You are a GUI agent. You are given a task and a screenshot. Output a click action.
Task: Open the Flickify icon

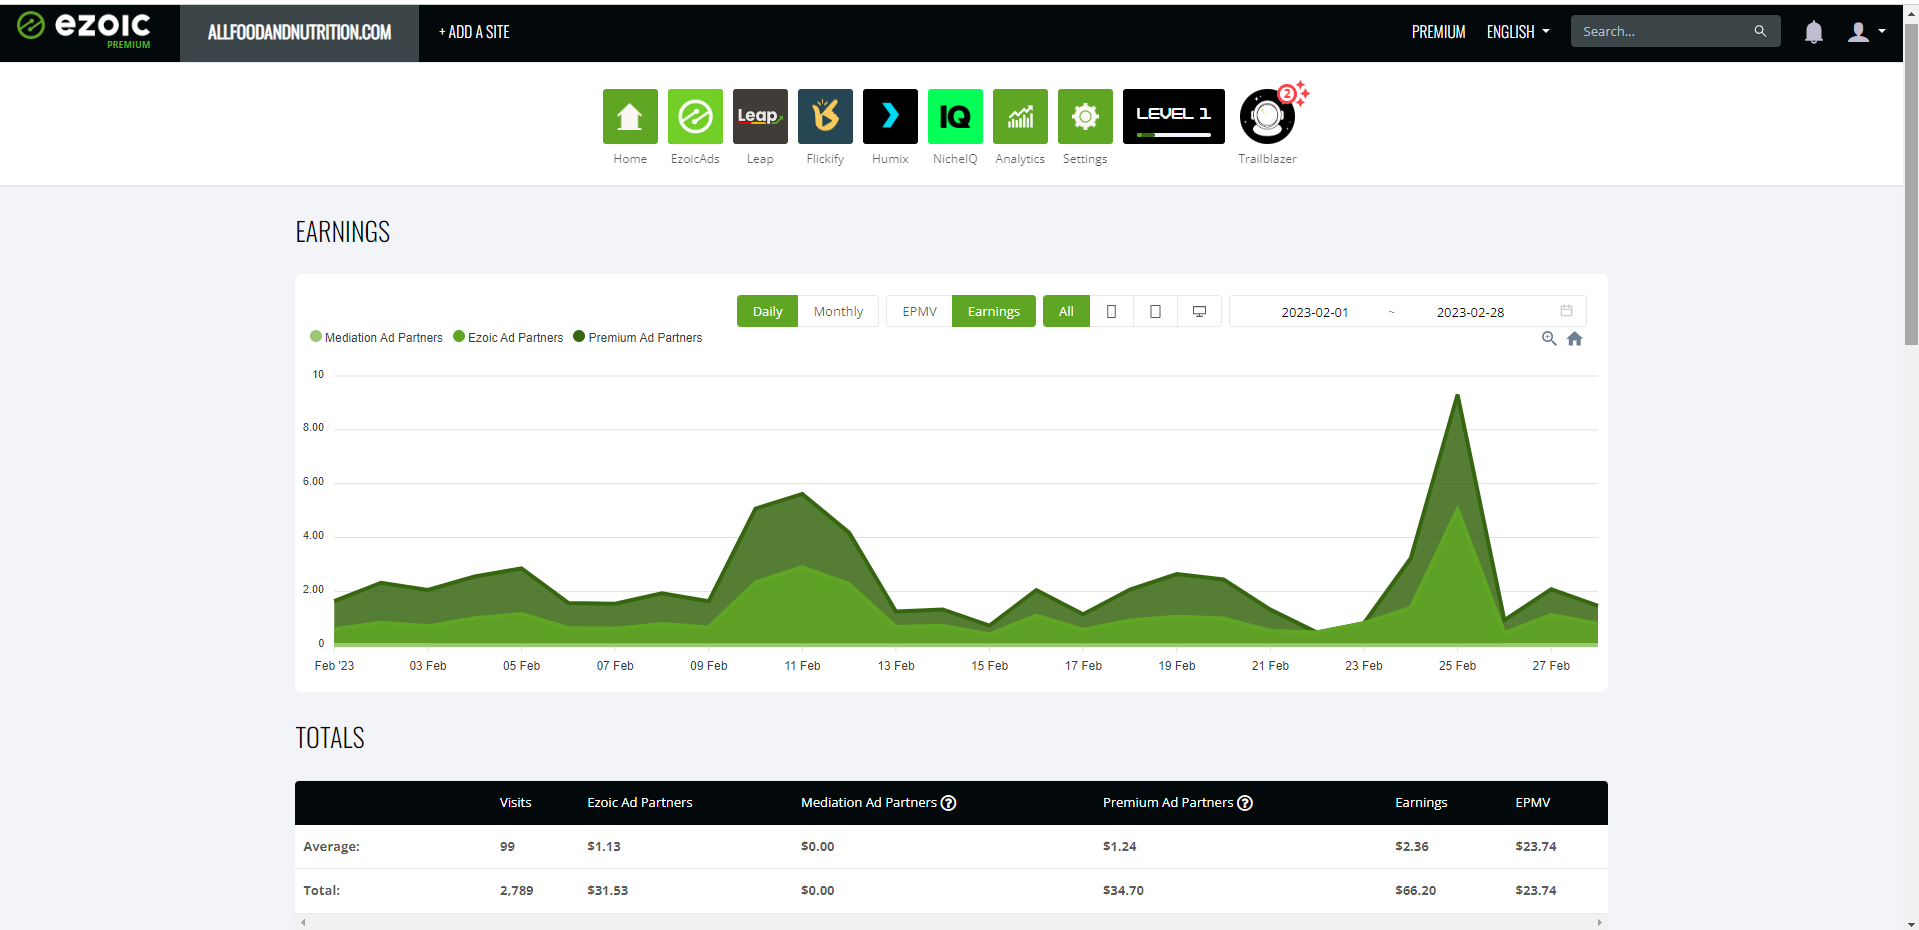[825, 116]
